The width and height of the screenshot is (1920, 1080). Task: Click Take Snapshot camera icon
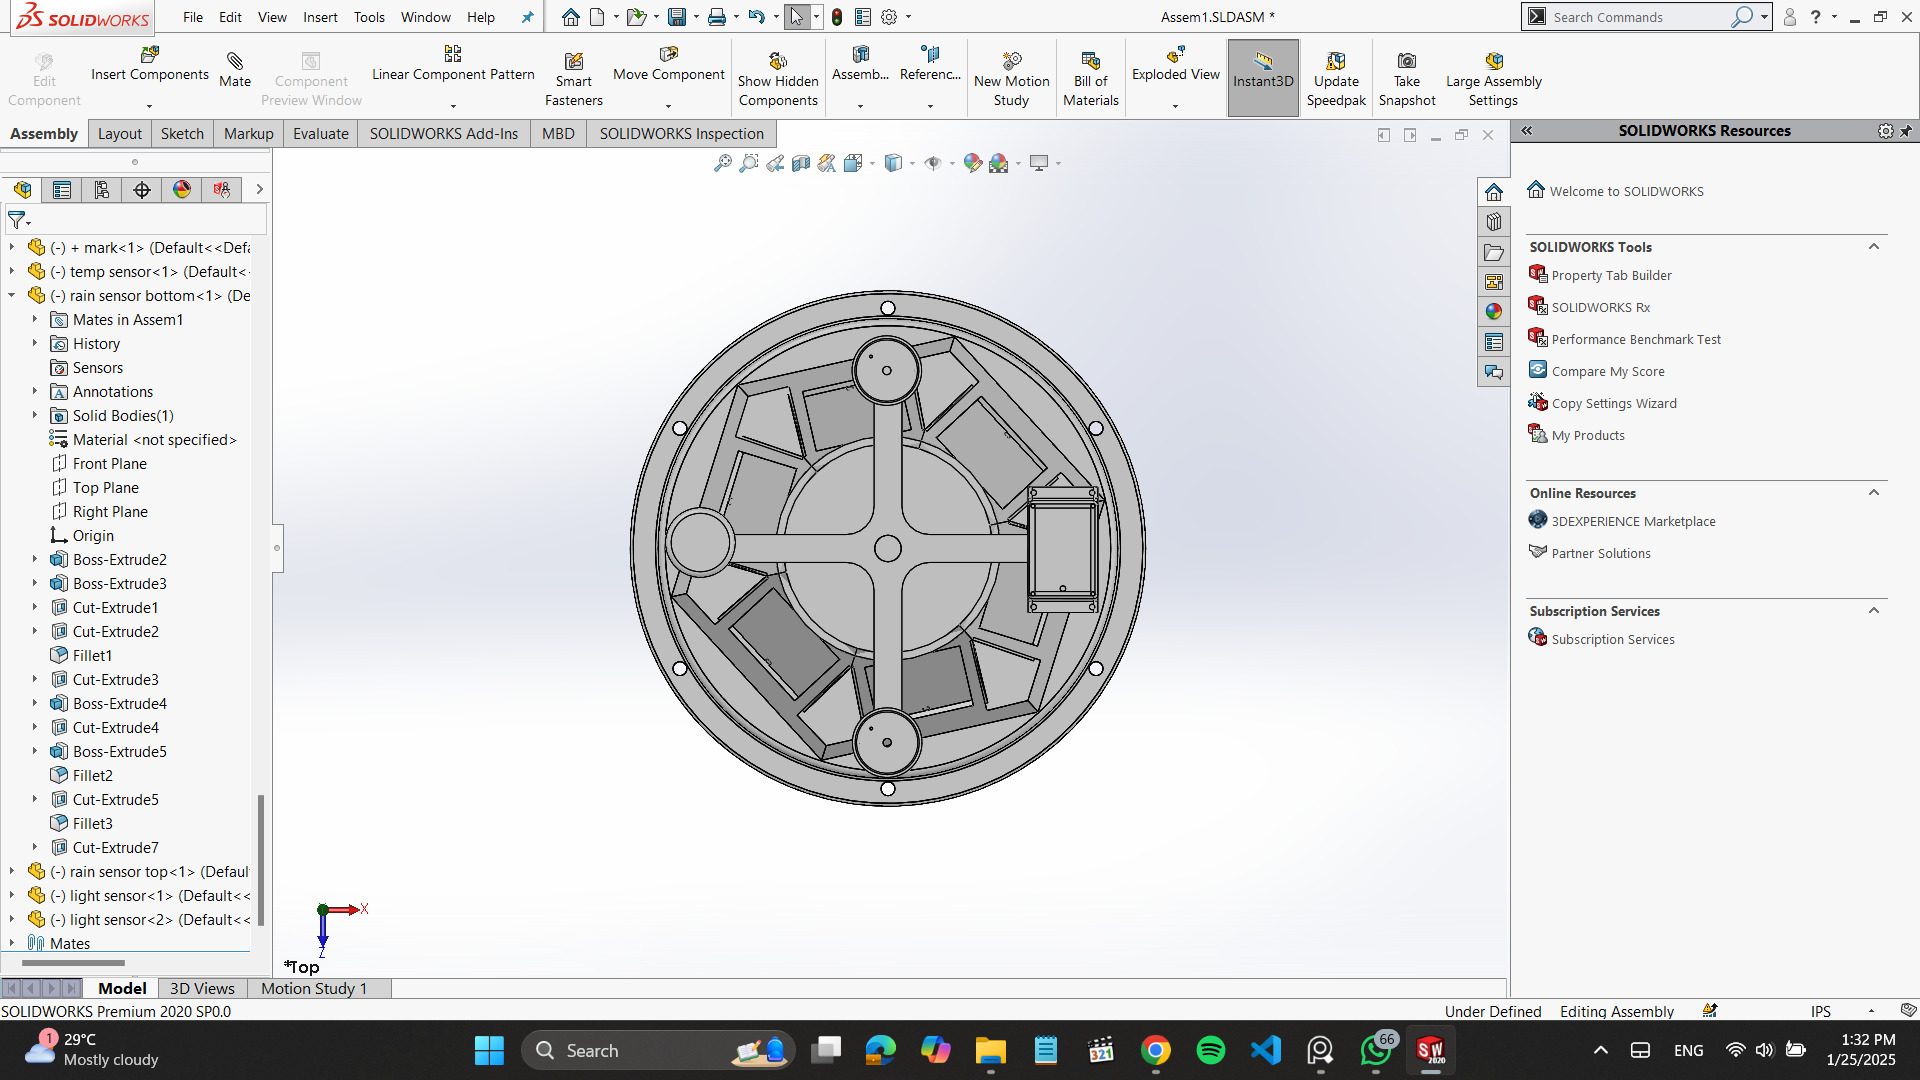tap(1406, 61)
